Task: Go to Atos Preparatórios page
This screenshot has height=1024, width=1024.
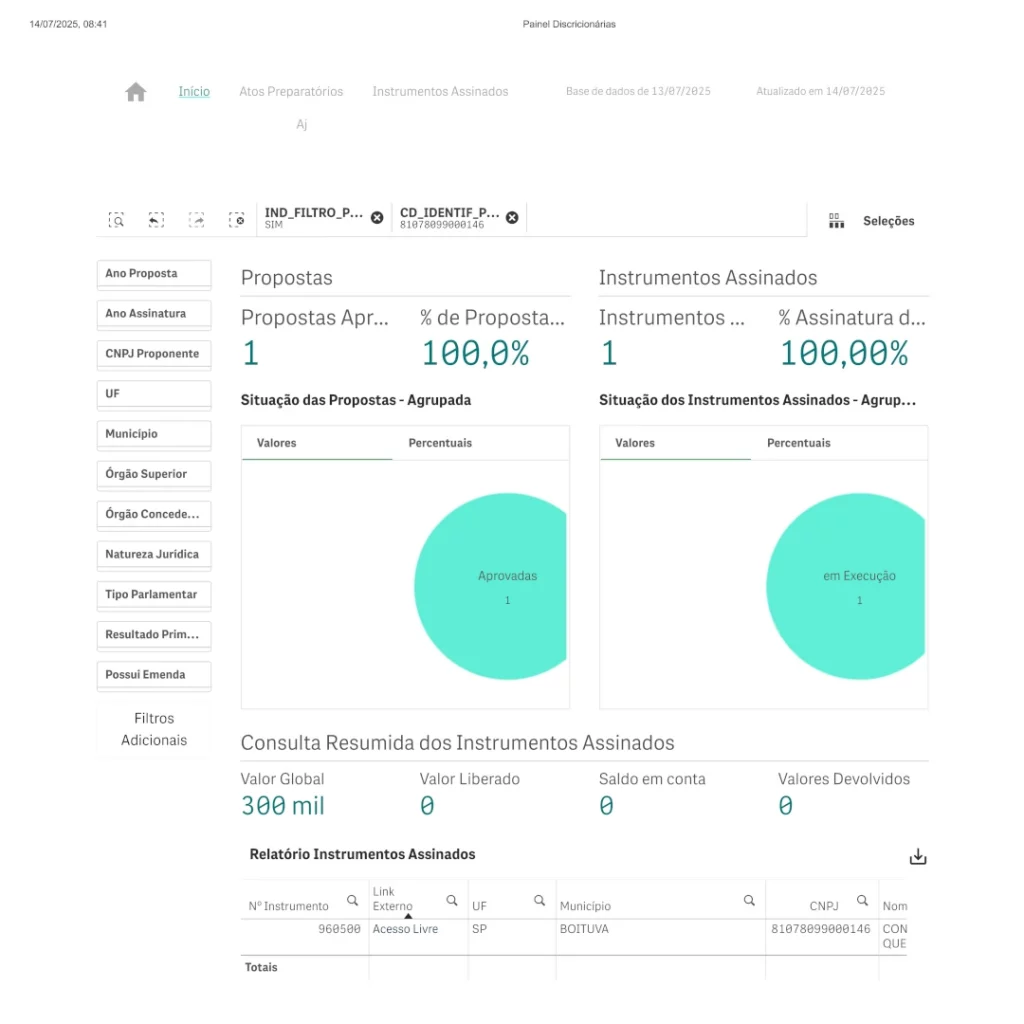Action: [291, 92]
